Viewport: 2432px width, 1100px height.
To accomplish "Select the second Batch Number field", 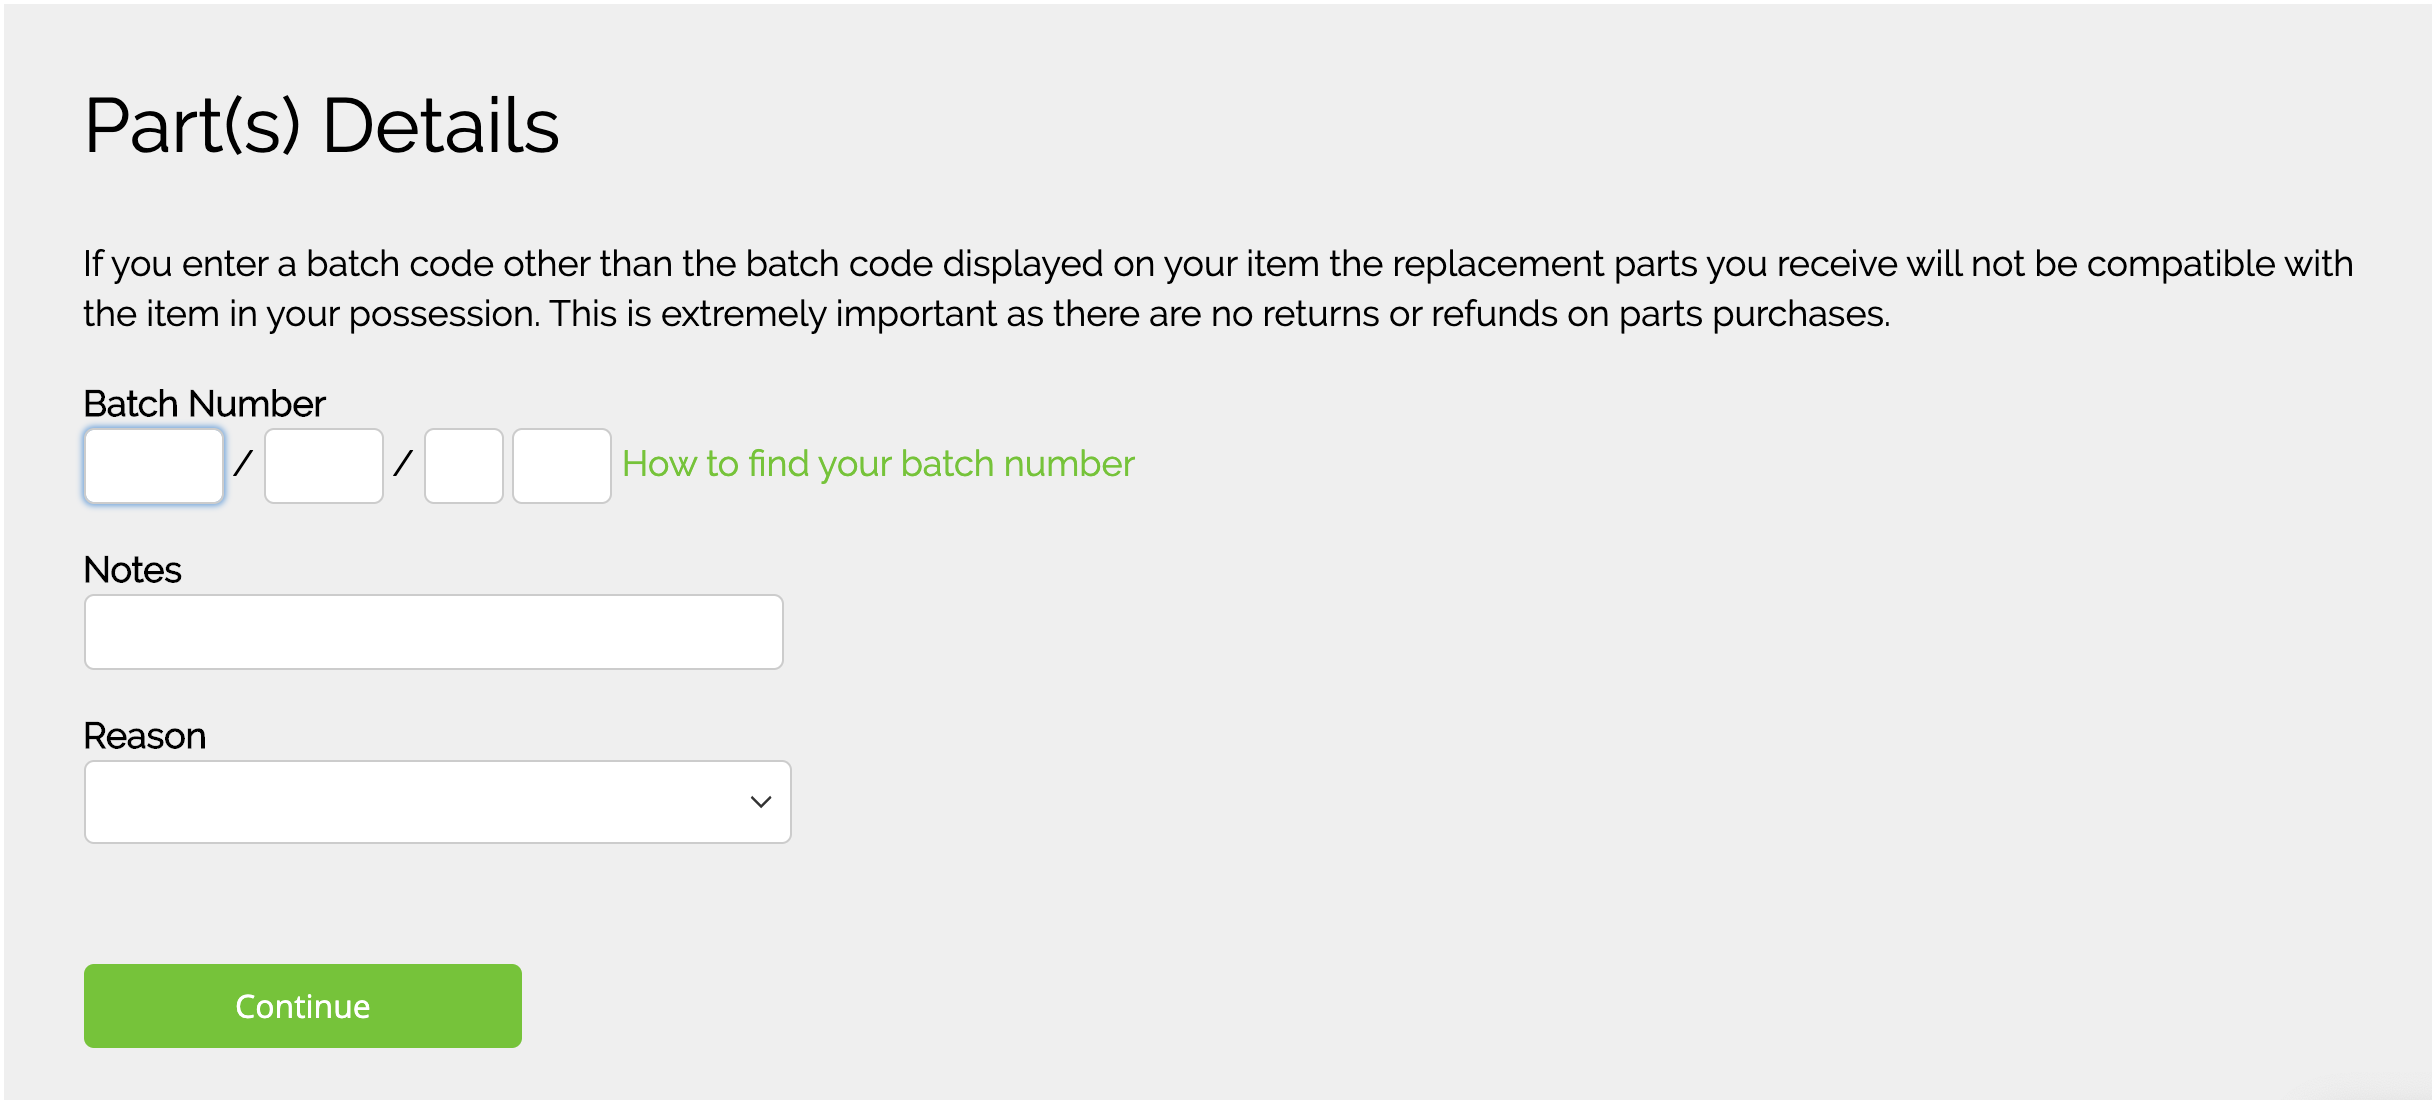I will 324,466.
